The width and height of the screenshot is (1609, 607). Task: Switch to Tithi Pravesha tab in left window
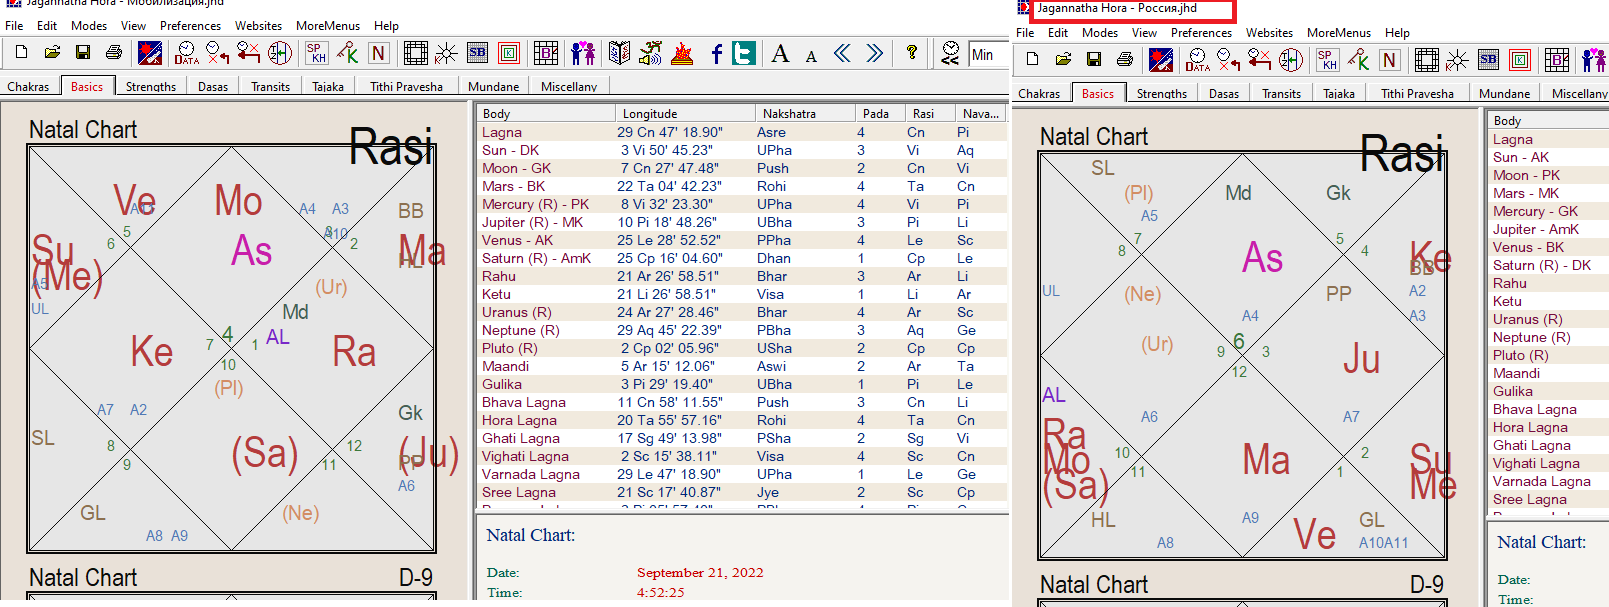coord(406,86)
